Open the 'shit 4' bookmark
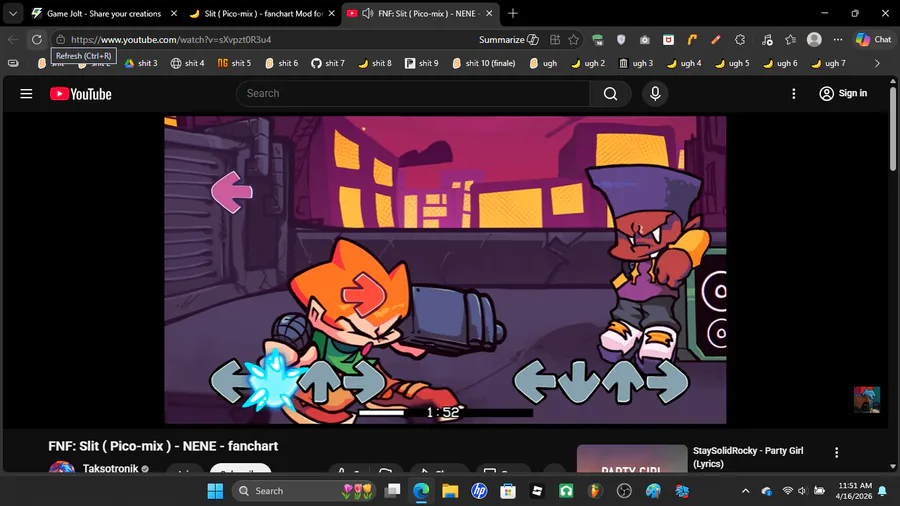 (x=188, y=63)
